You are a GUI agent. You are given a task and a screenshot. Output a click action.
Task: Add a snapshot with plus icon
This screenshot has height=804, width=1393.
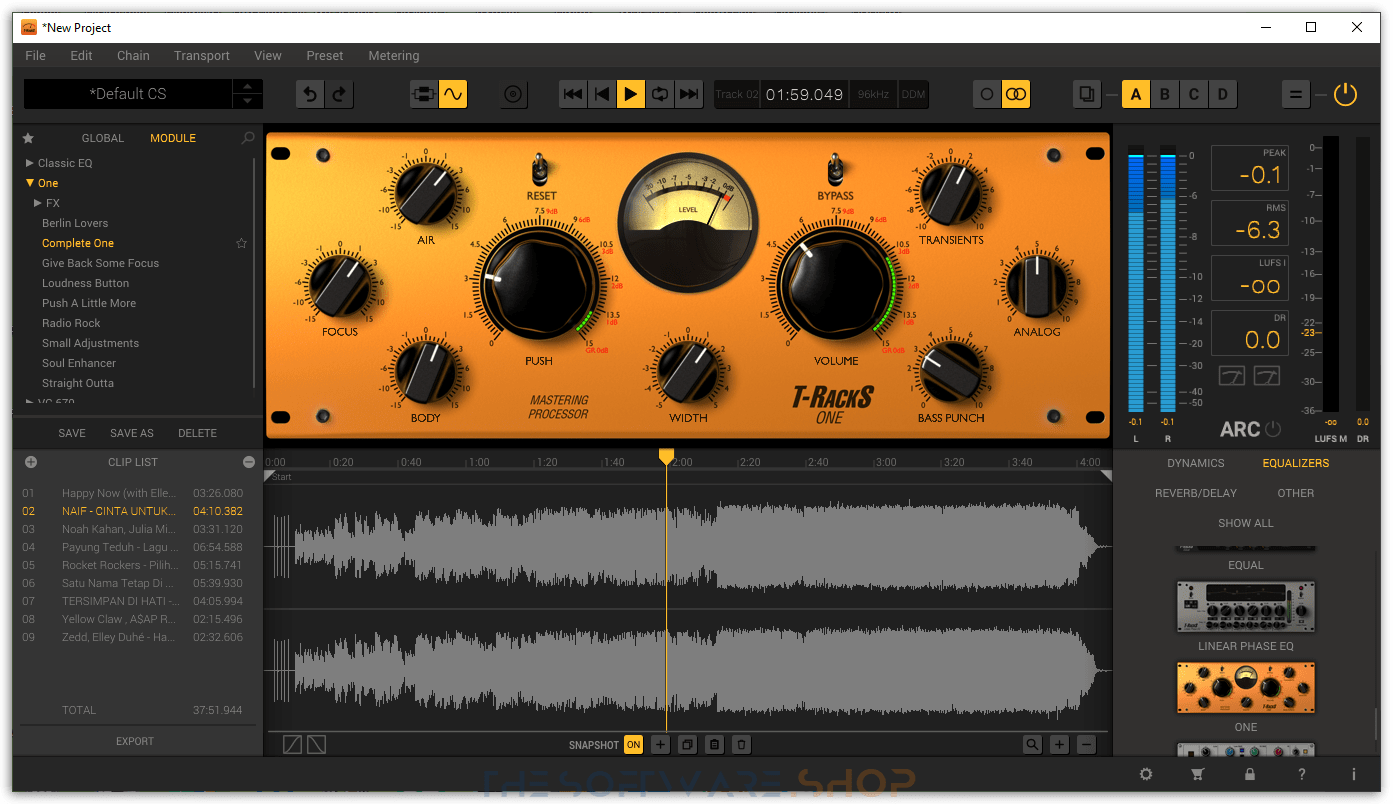tap(660, 744)
